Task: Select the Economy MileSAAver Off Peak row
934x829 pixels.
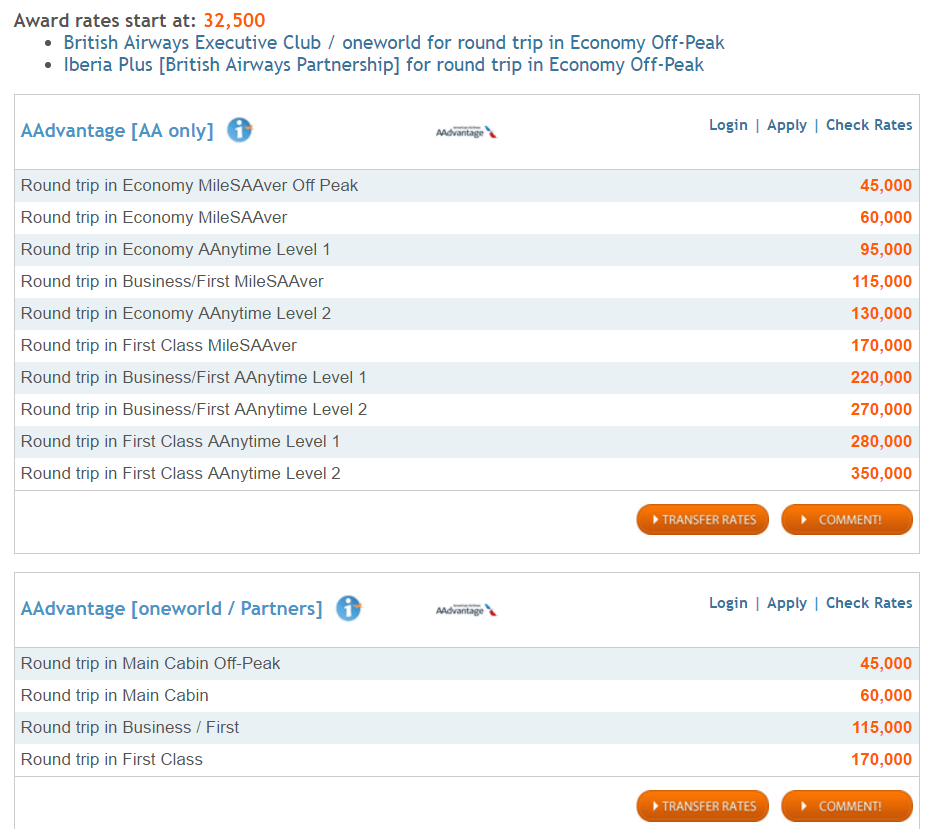Action: click(x=466, y=186)
